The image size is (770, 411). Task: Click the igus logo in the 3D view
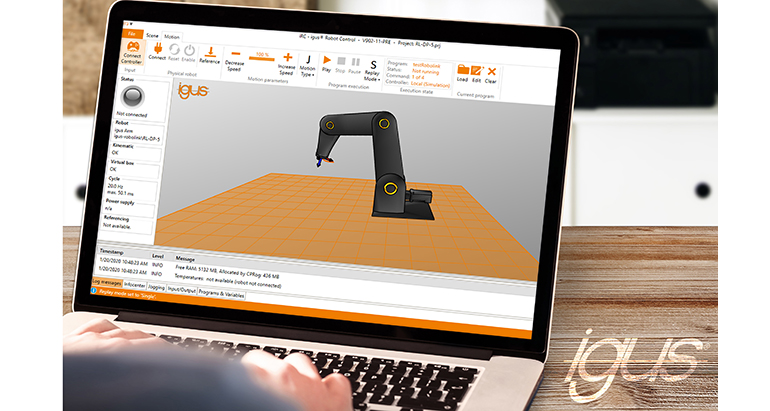192,91
